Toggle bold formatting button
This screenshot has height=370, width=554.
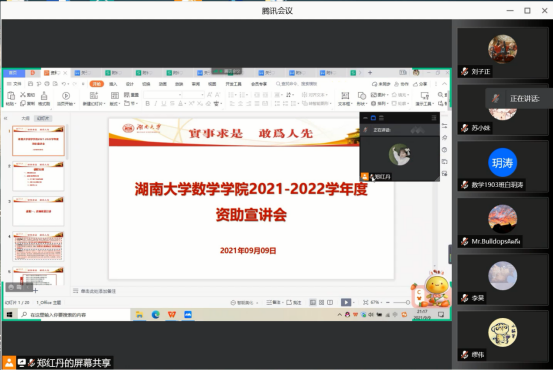tap(147, 104)
